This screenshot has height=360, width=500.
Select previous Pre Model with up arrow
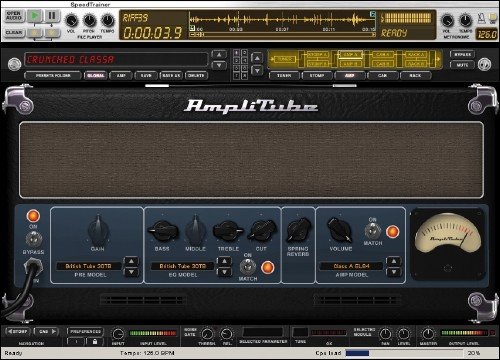pyautogui.click(x=131, y=261)
